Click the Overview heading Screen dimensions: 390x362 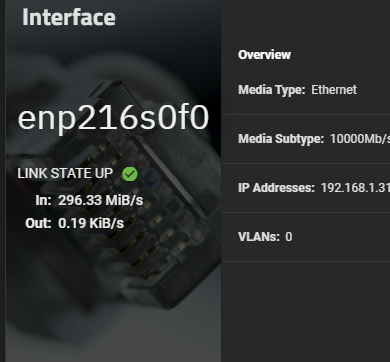pyautogui.click(x=264, y=55)
